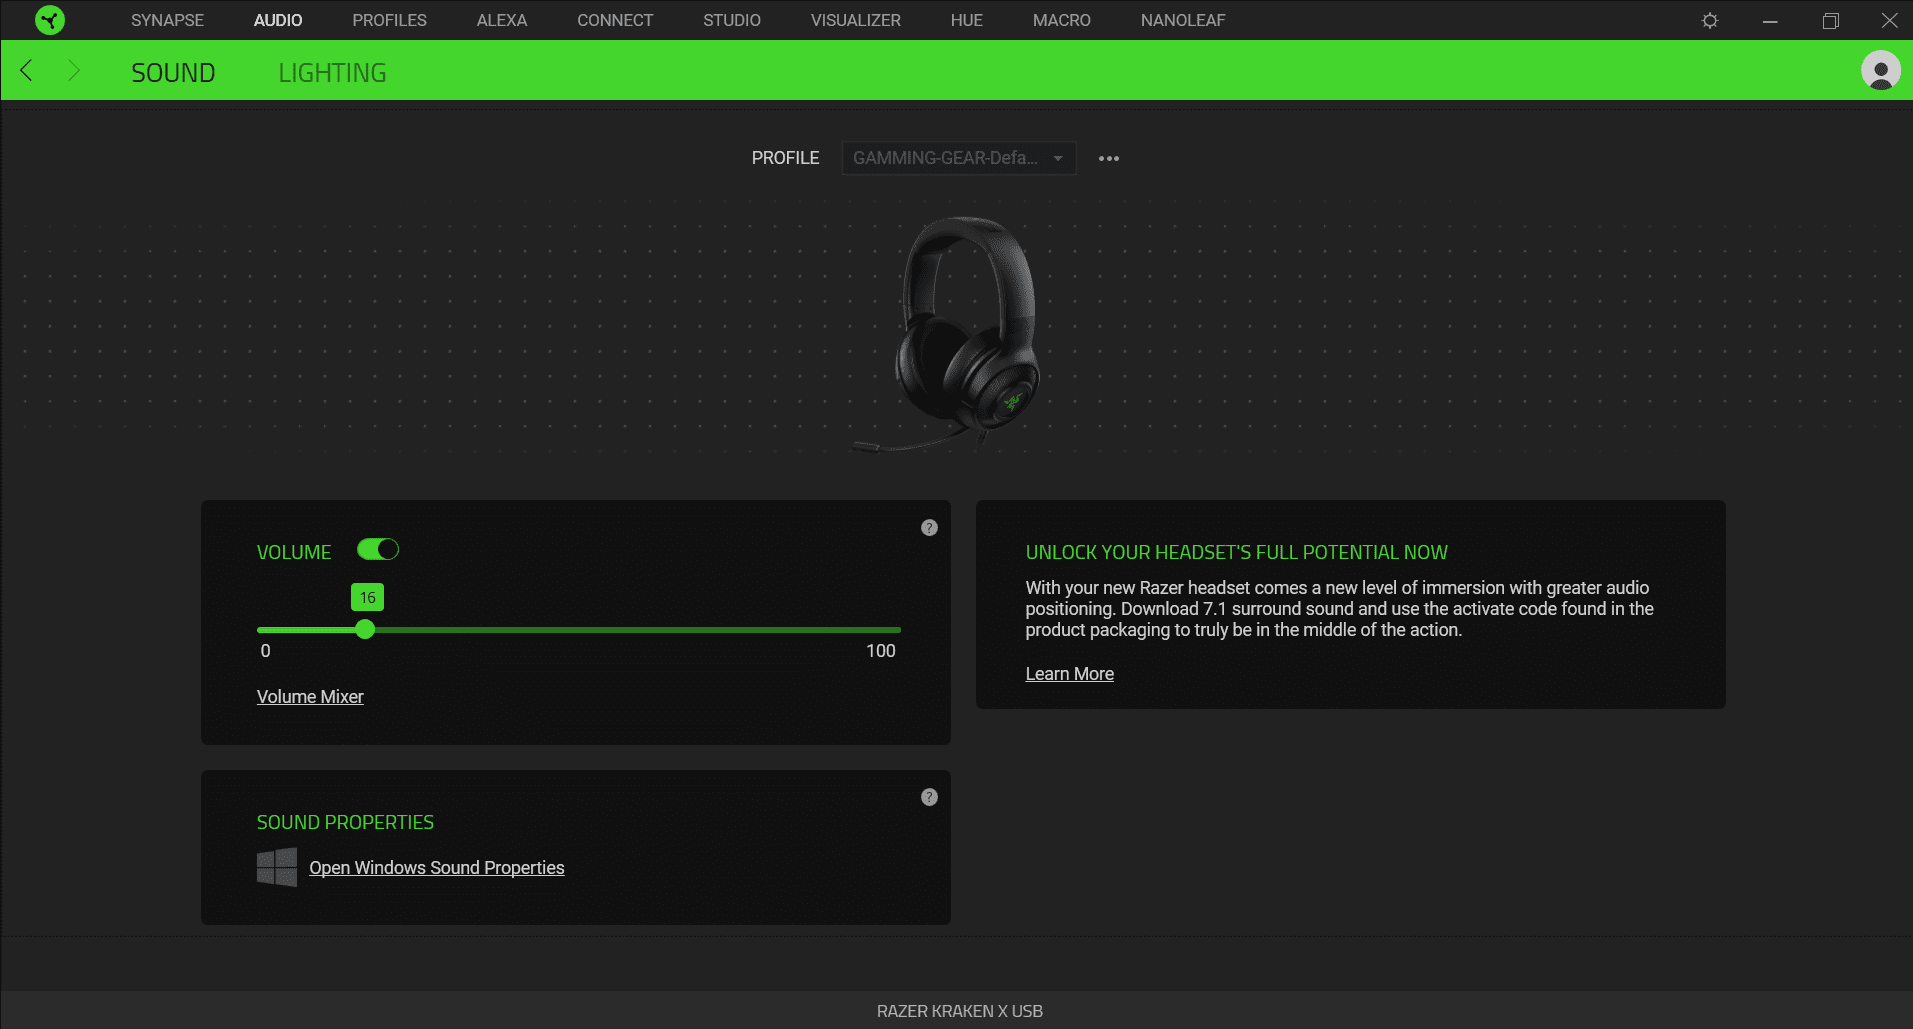Viewport: 1913px width, 1029px height.
Task: Select the AUDIO tab
Action: click(x=278, y=20)
